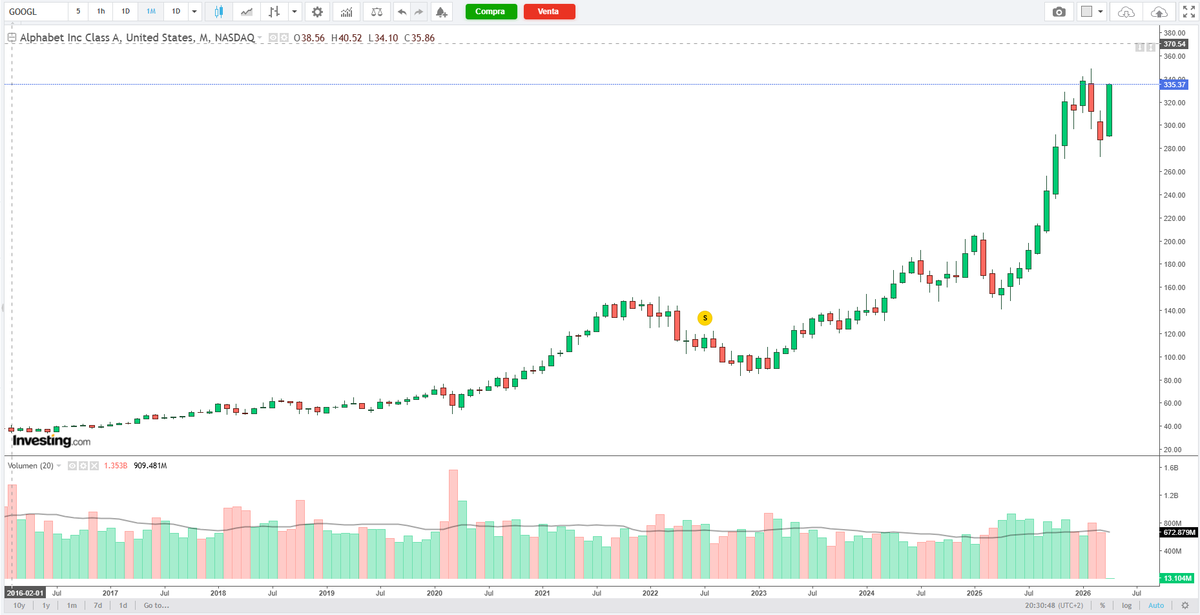Hide the Volumen indicator eye icon
This screenshot has height=615, width=1200.
pyautogui.click(x=73, y=465)
